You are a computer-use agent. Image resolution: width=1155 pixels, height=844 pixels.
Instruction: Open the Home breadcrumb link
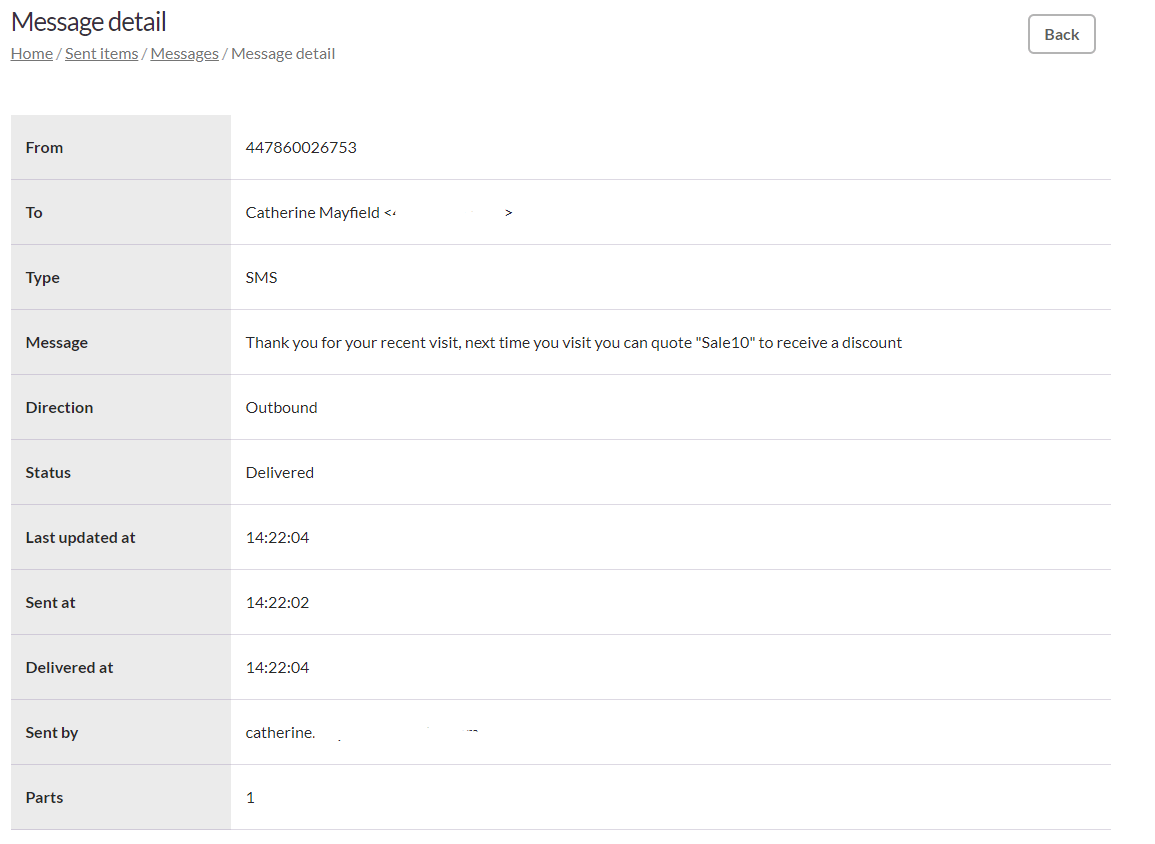(x=30, y=53)
